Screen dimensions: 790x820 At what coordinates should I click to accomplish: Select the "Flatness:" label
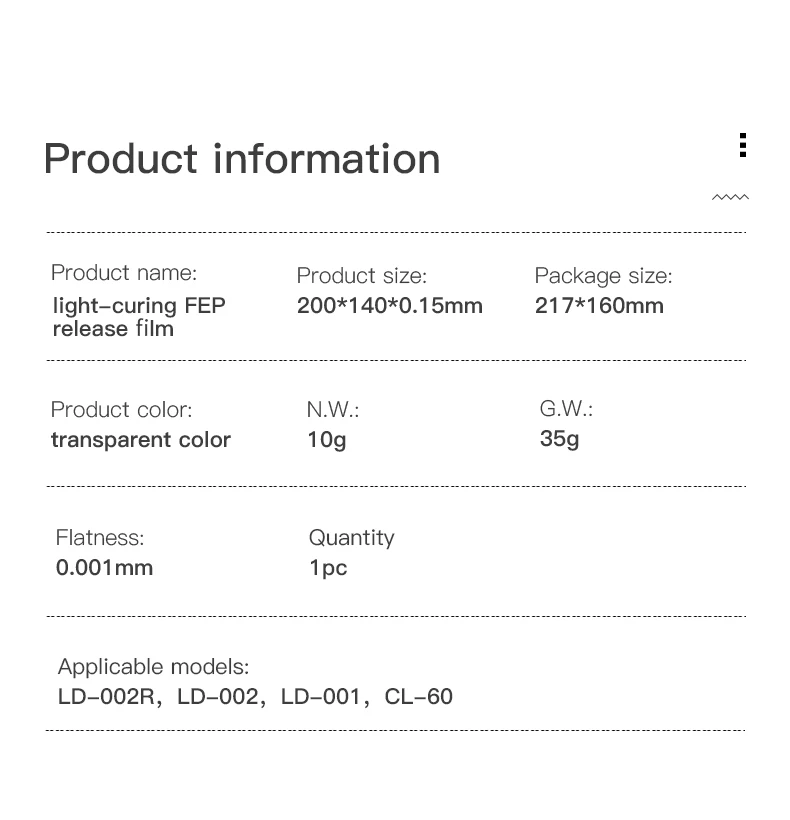[x=100, y=538]
